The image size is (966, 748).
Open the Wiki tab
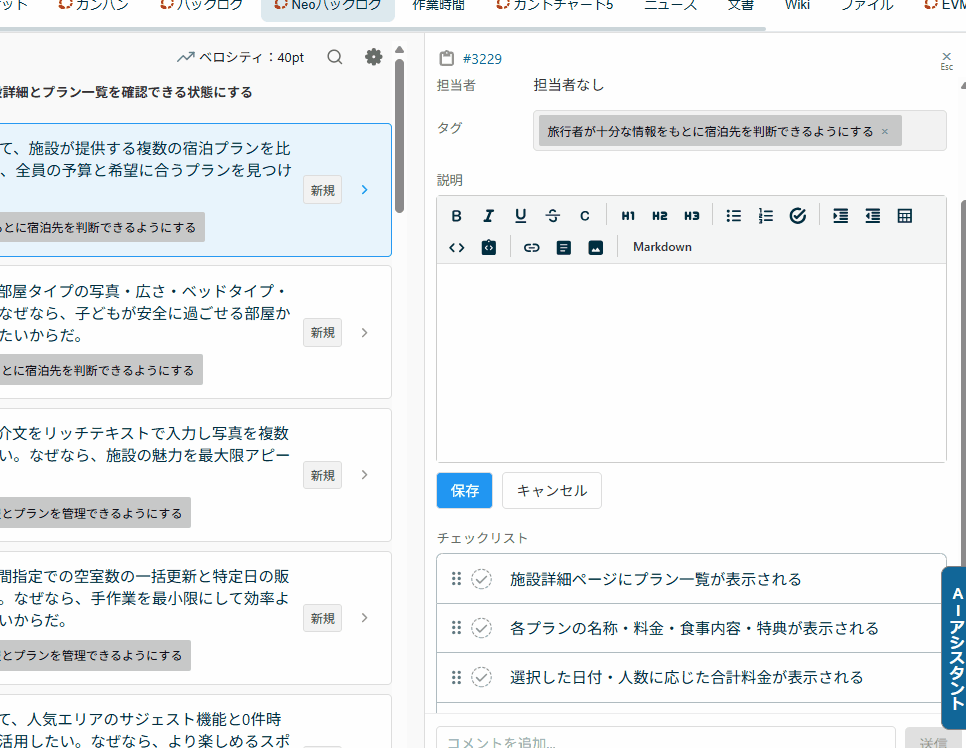[797, 5]
